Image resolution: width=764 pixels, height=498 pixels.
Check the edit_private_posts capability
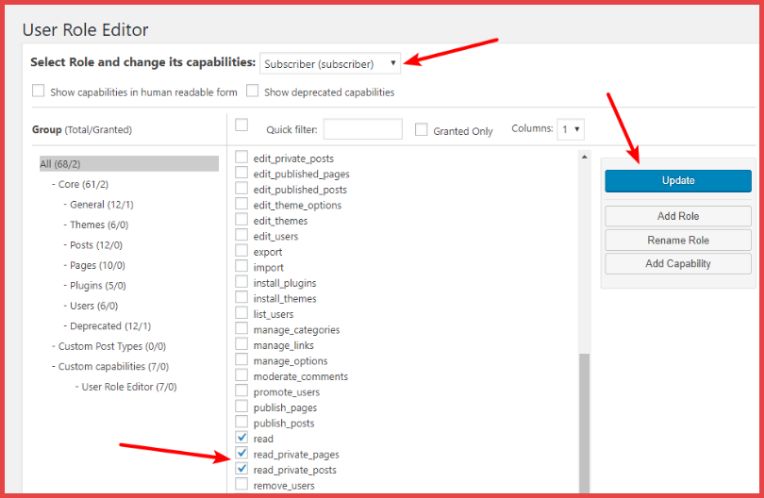241,157
